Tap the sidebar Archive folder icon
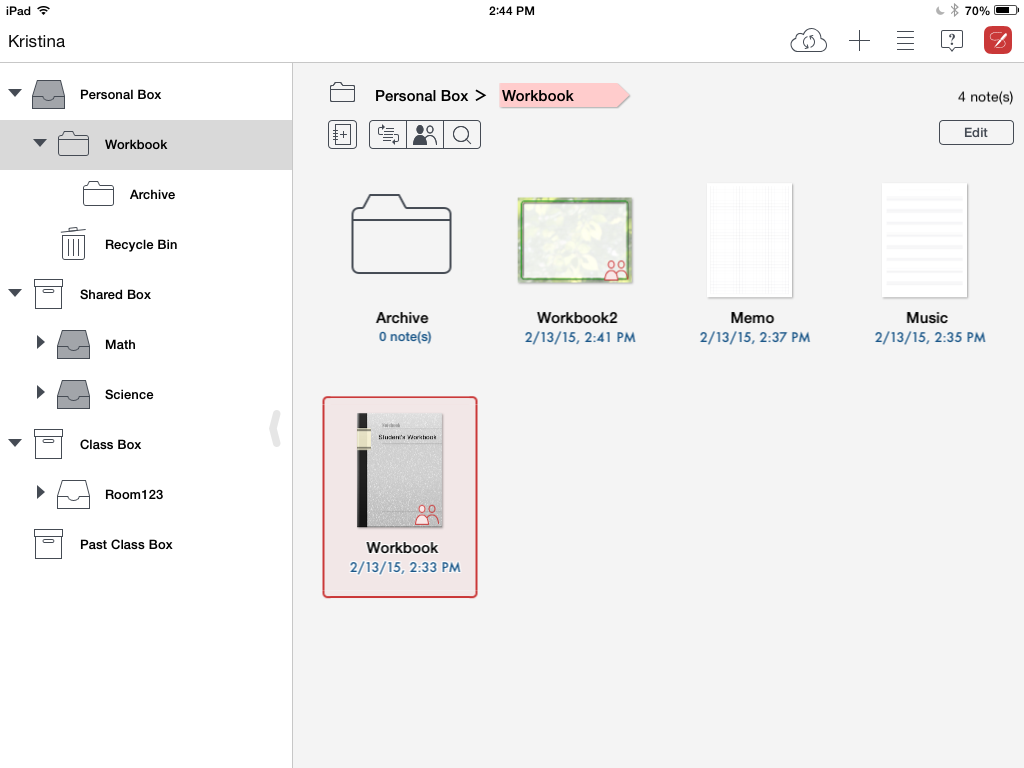Screen dimensions: 1024x768 [x=98, y=194]
